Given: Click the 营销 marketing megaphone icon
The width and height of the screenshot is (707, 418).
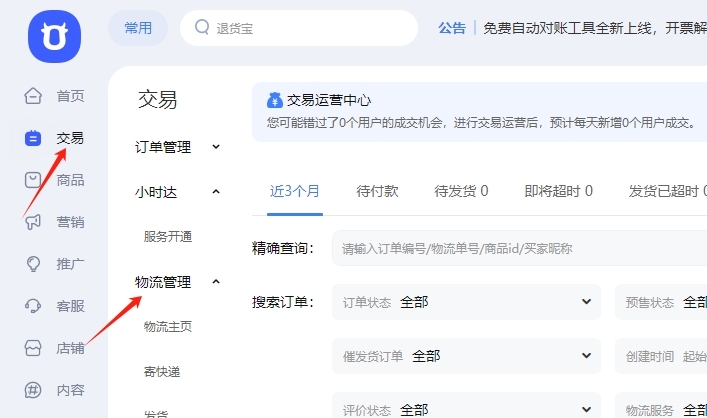Looking at the screenshot, I should tap(33, 222).
